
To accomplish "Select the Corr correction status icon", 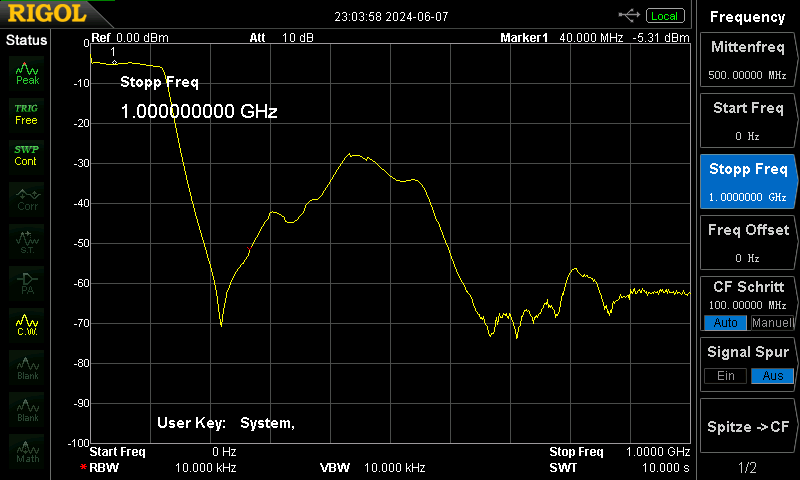I will click(x=27, y=199).
